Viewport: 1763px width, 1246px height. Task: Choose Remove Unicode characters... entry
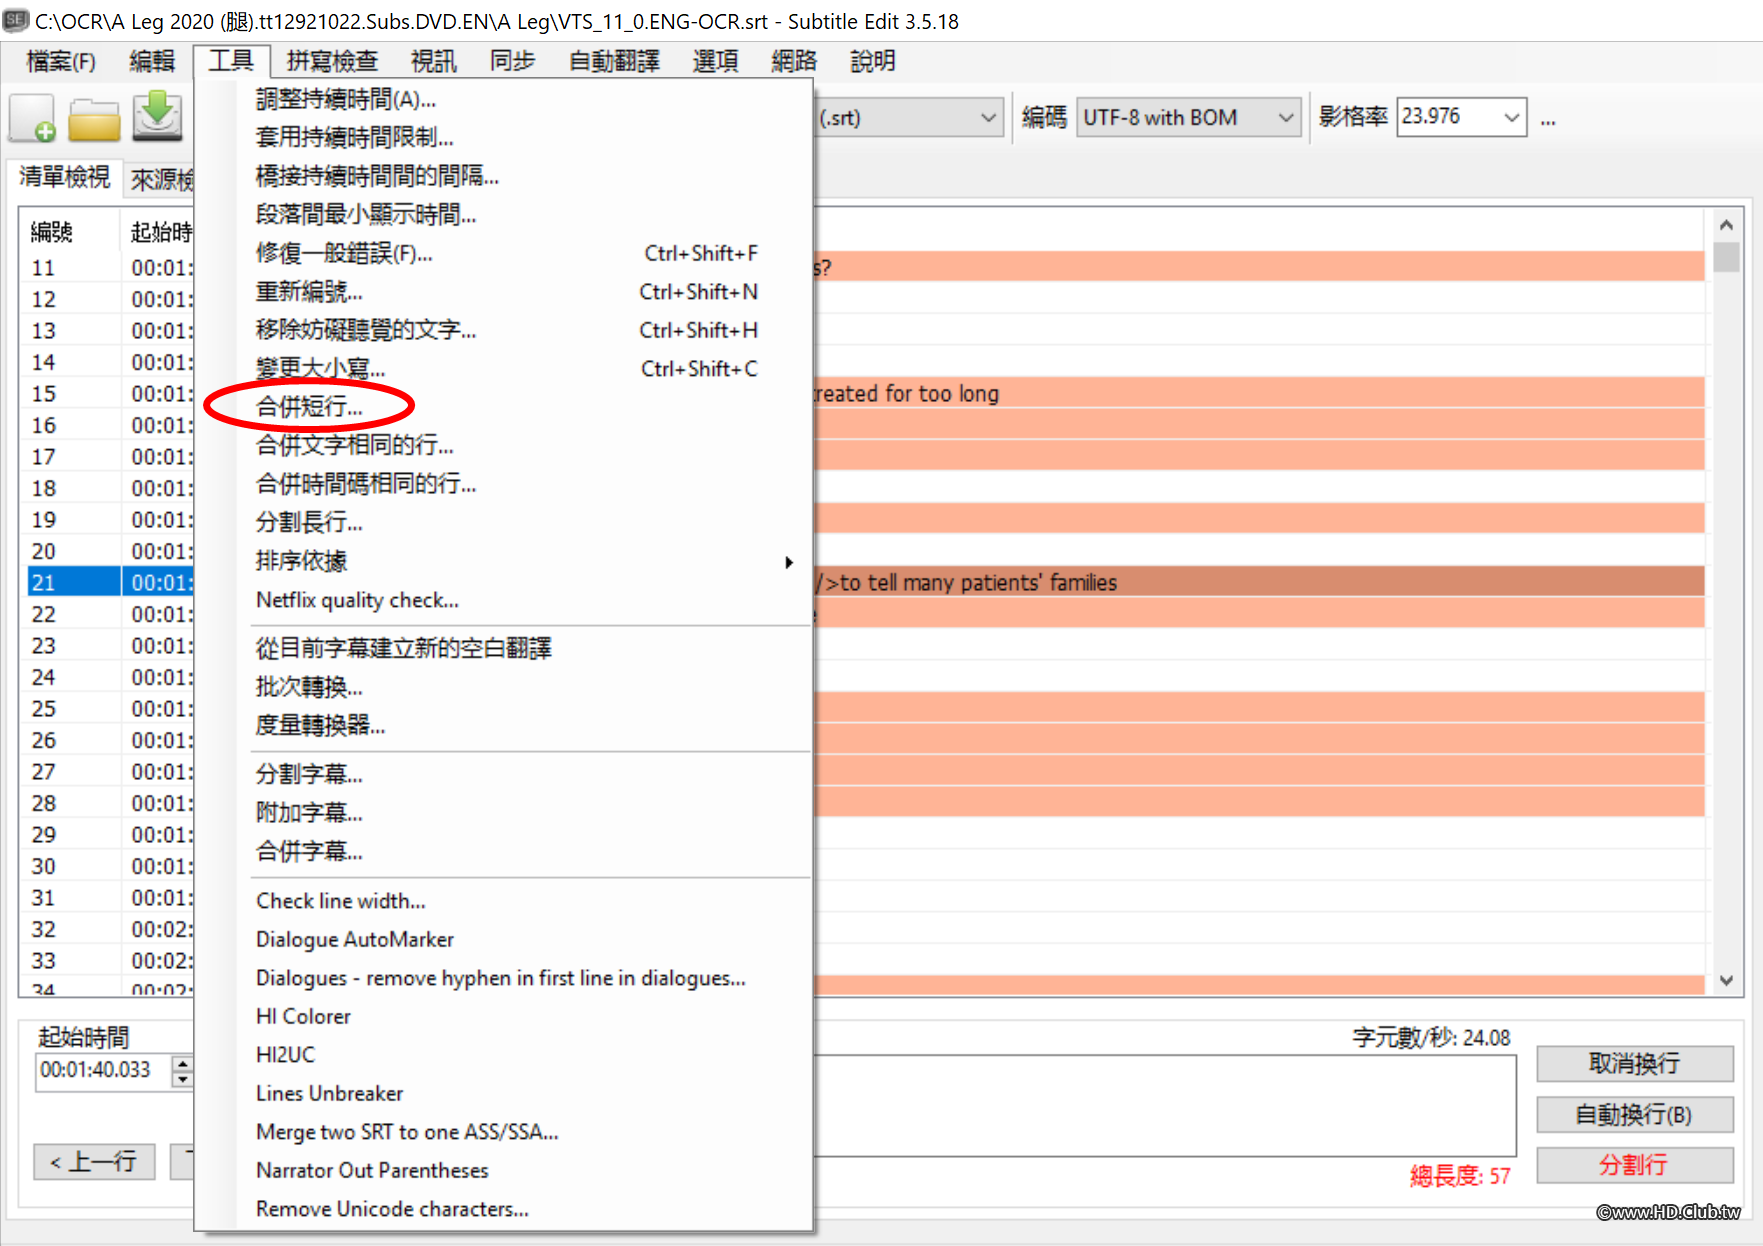[505, 1209]
